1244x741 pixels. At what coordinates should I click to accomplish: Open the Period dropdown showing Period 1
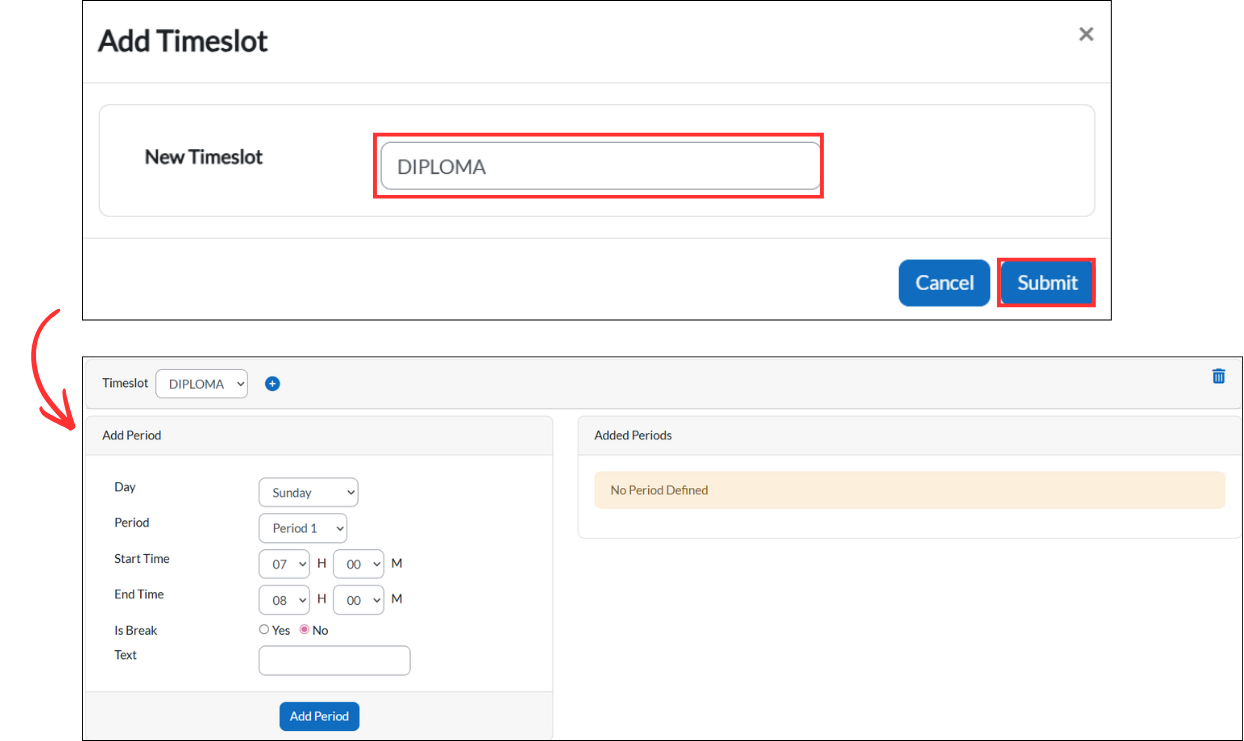tap(303, 528)
